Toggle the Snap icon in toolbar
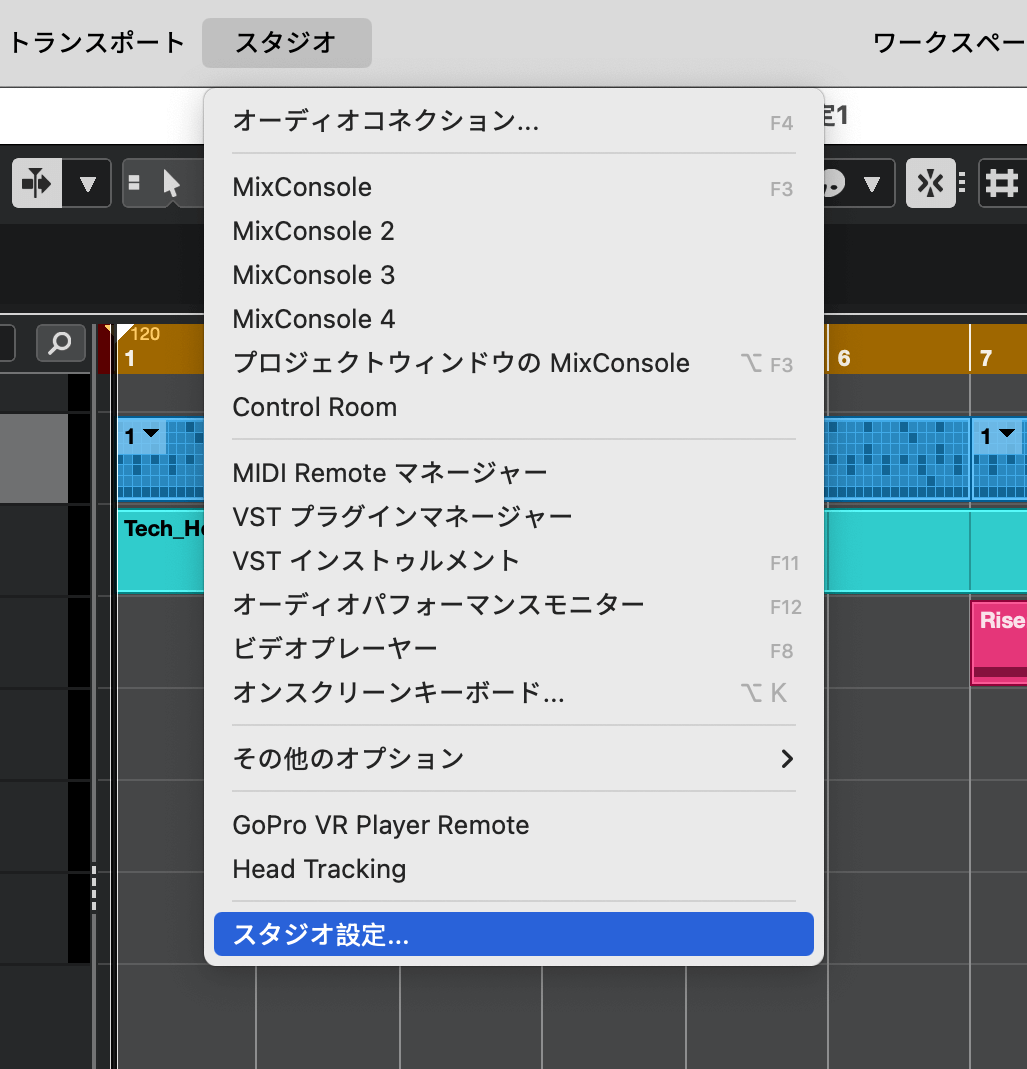 [x=930, y=183]
